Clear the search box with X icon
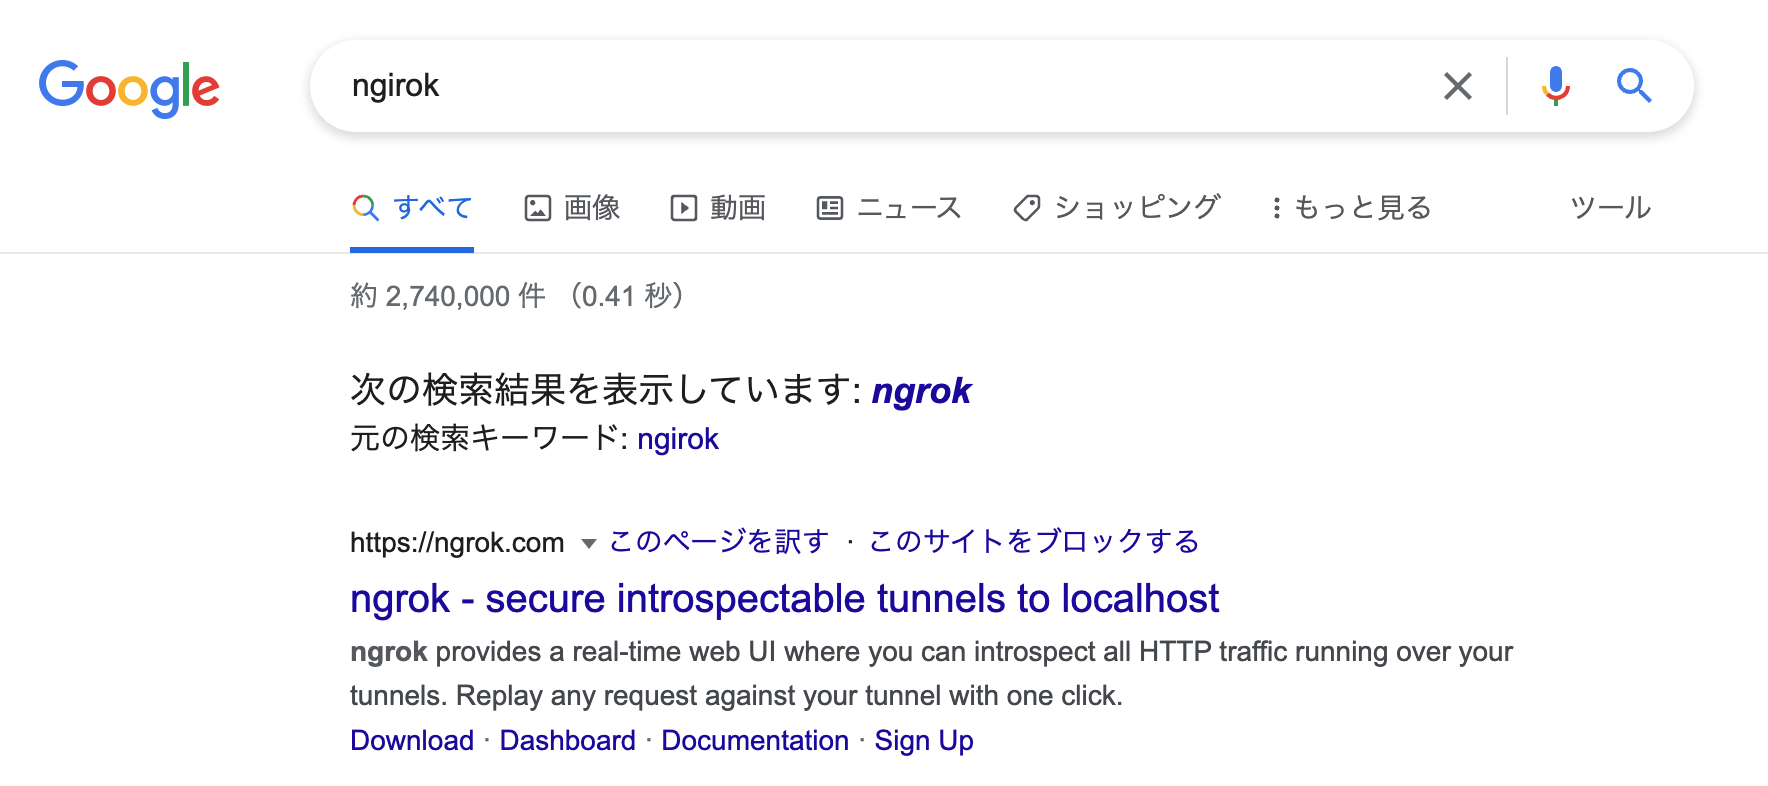 1458,86
